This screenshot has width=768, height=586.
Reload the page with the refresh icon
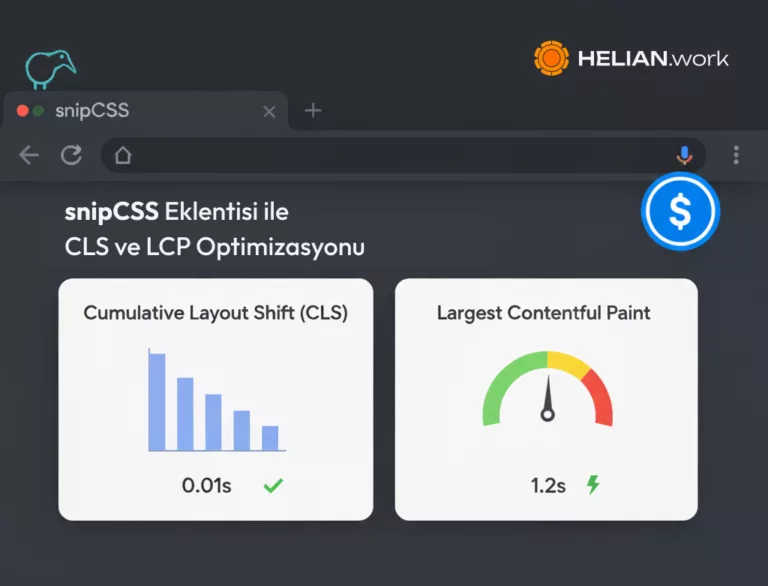pyautogui.click(x=71, y=155)
